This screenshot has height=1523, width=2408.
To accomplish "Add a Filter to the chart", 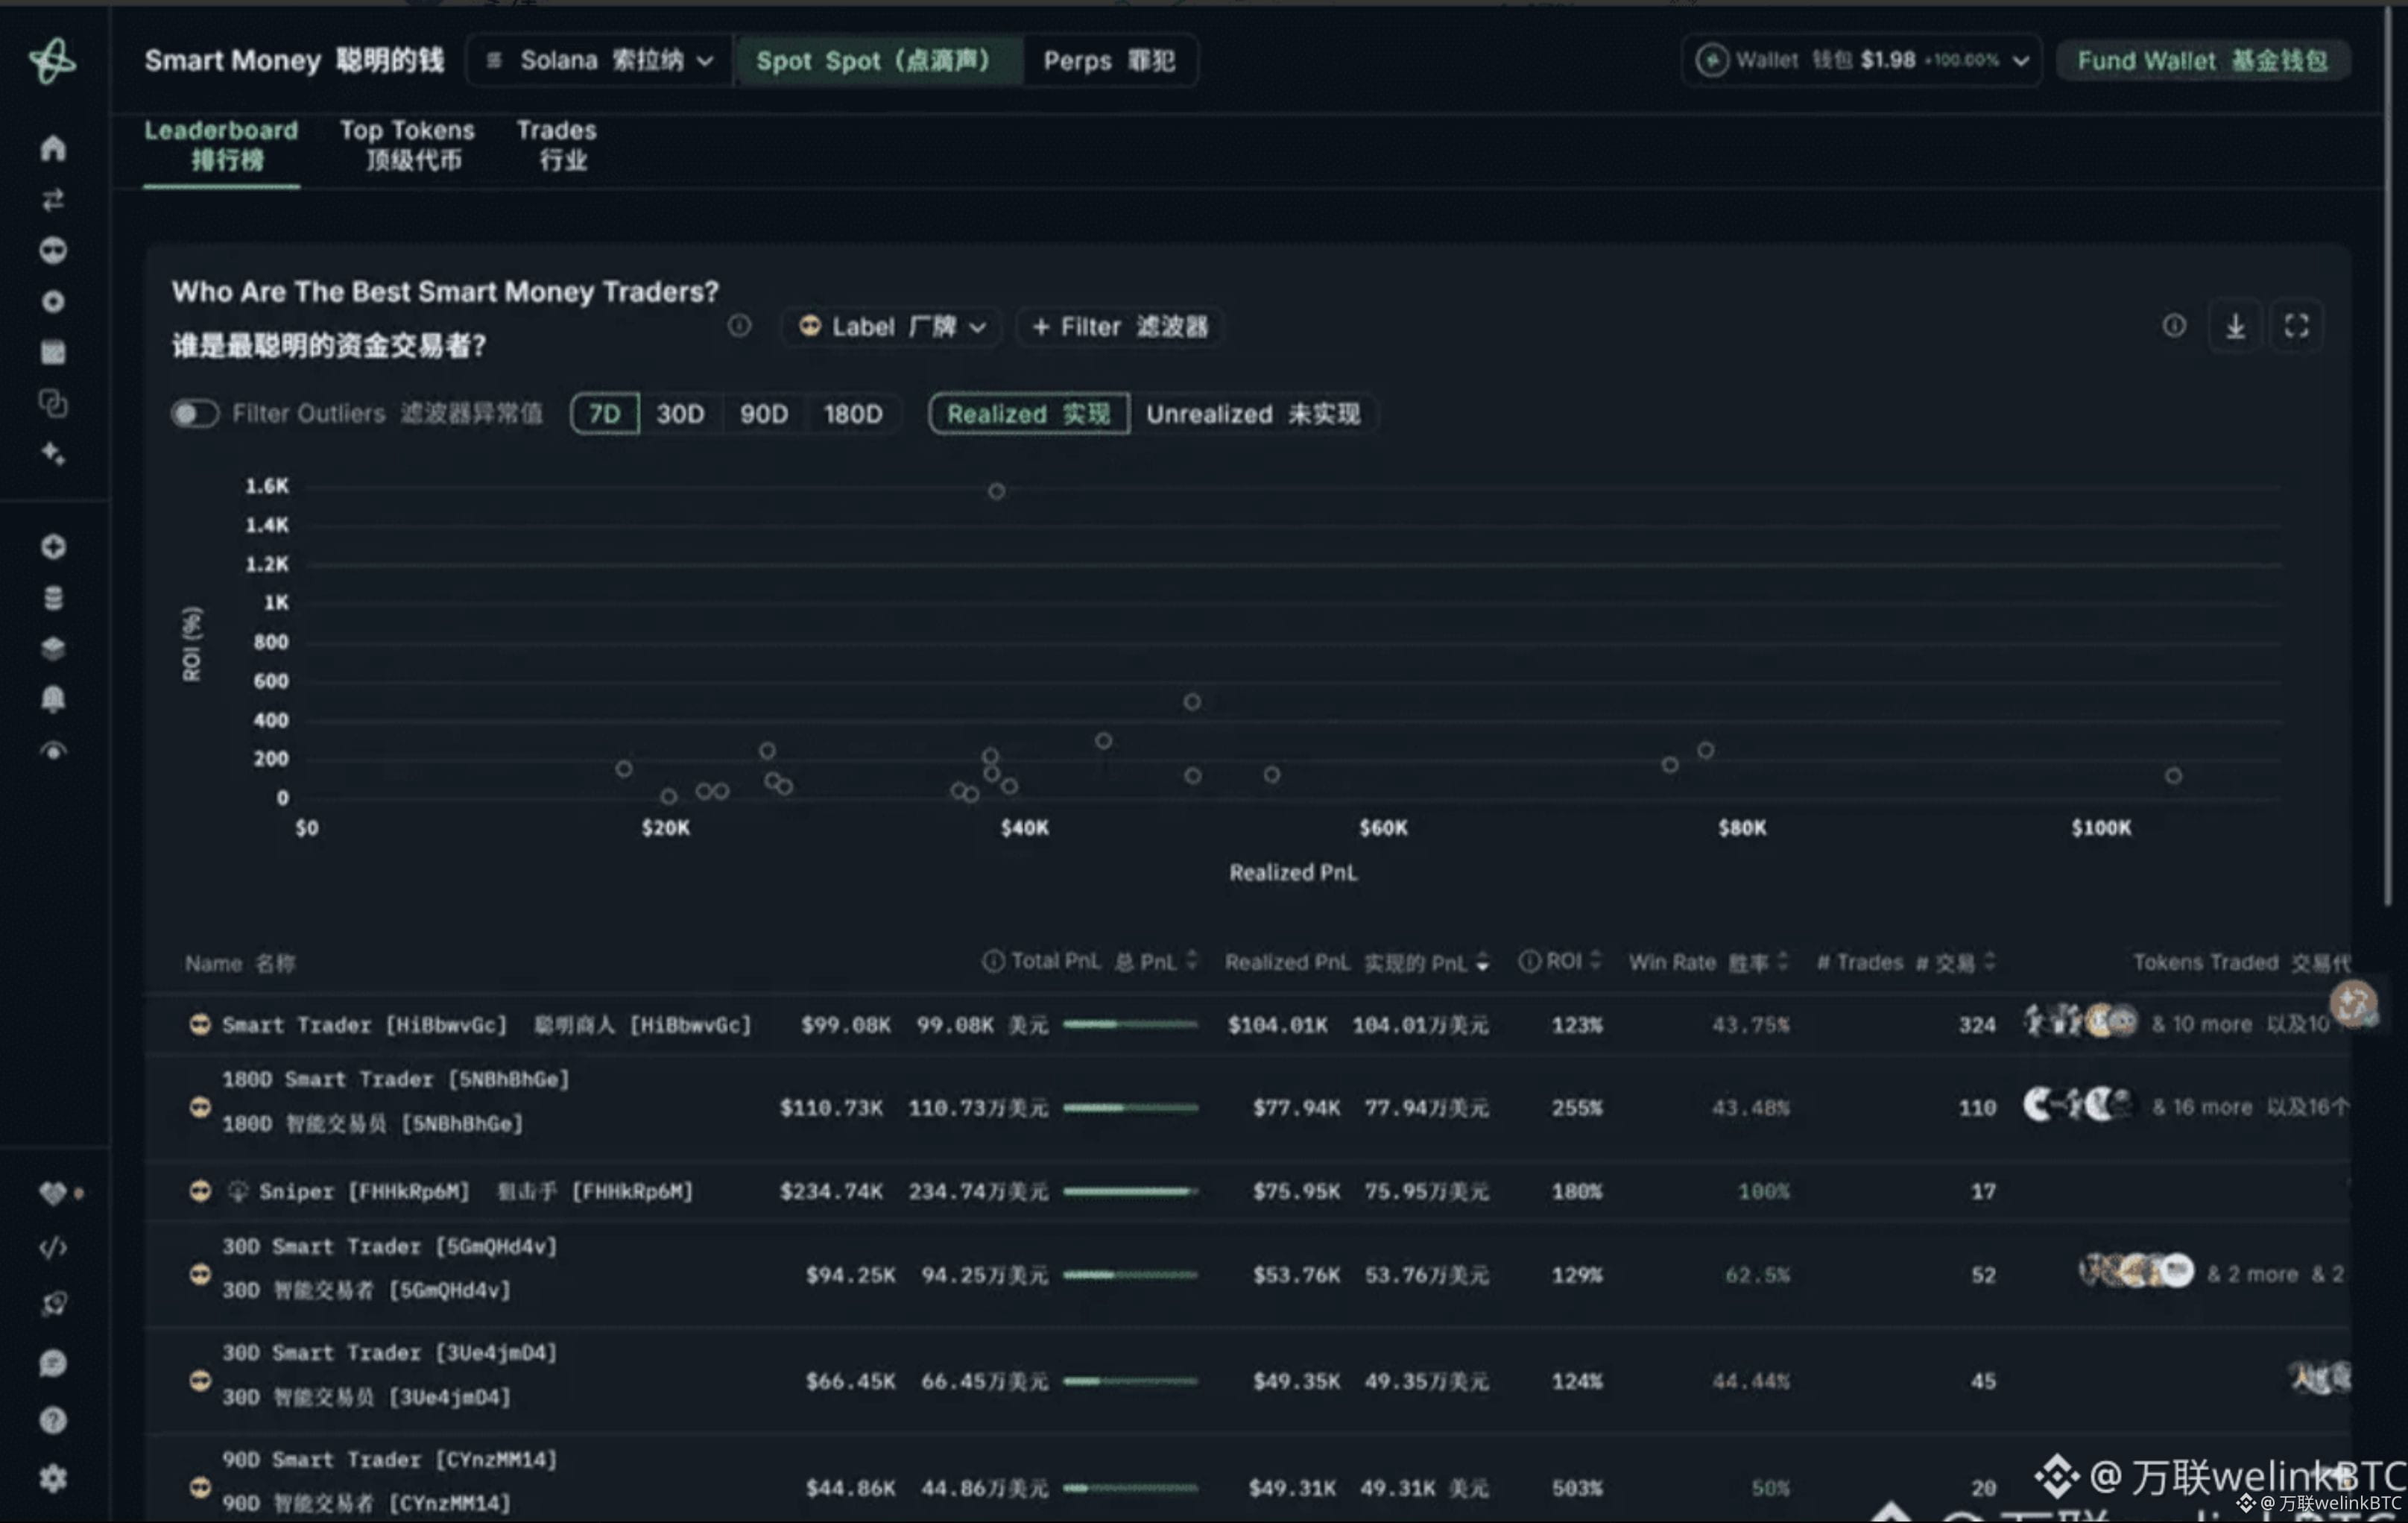I will 1120,327.
